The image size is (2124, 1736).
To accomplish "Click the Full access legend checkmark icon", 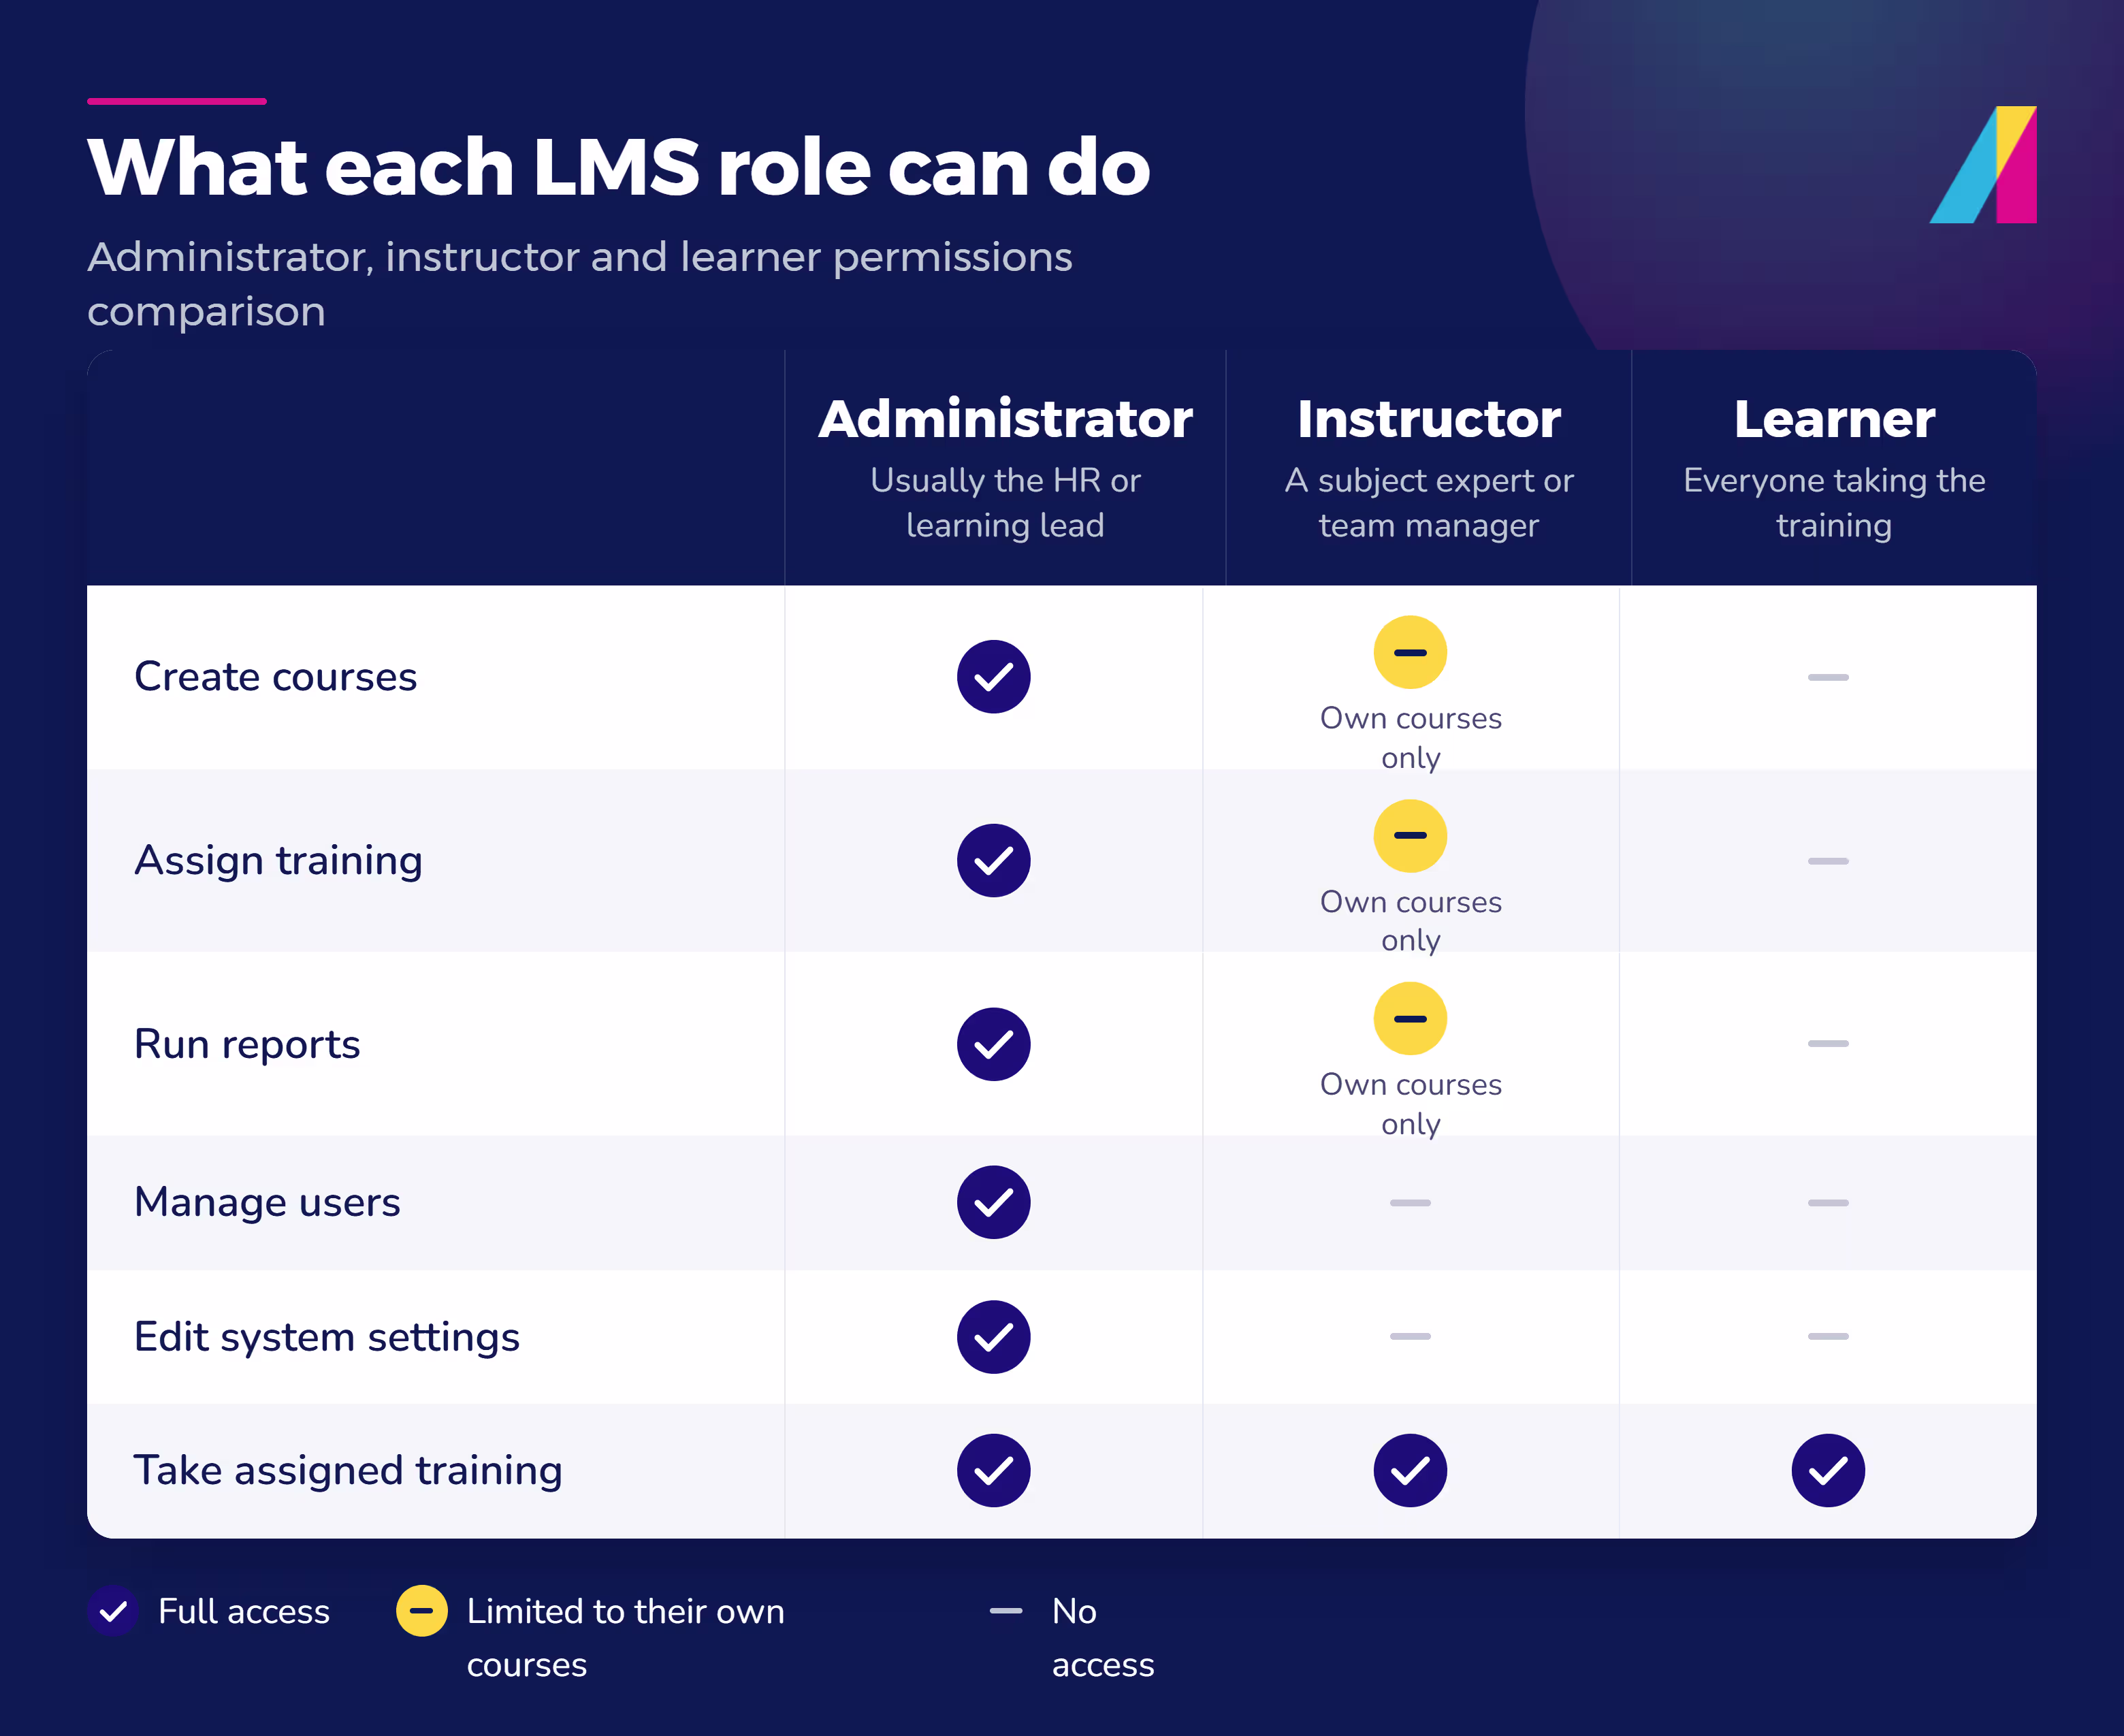I will click(113, 1610).
